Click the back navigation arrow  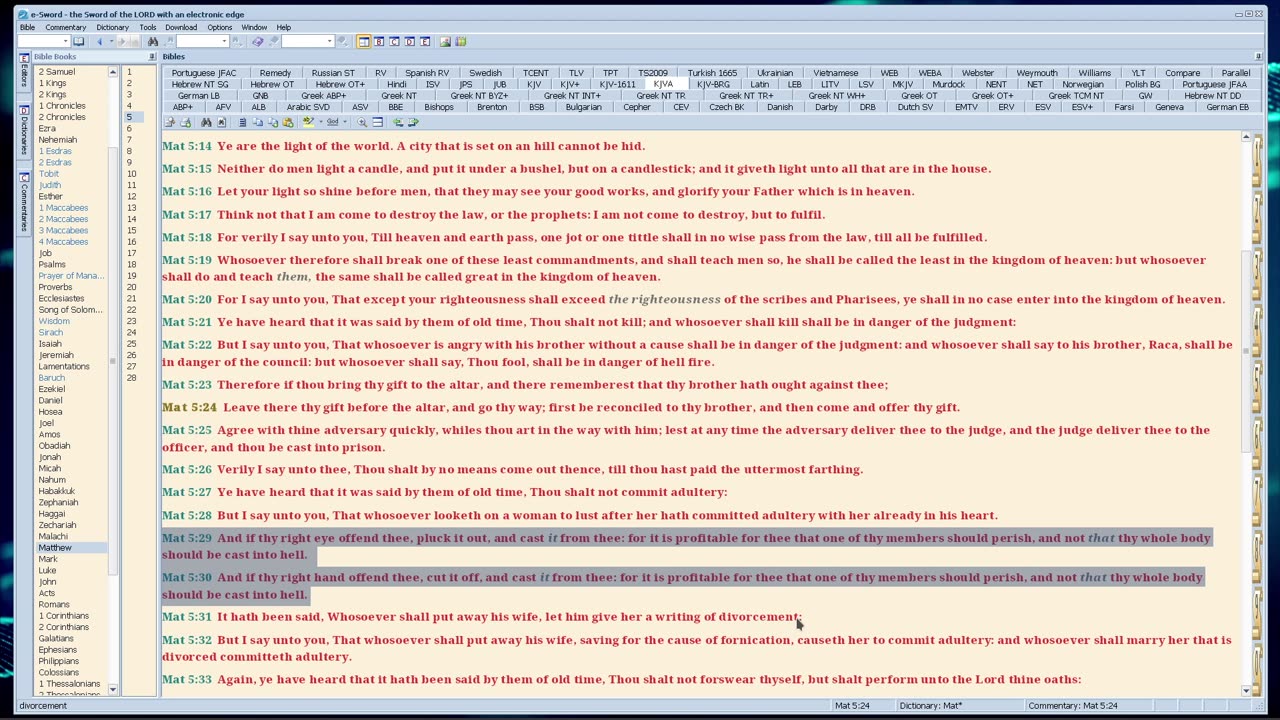click(x=99, y=41)
